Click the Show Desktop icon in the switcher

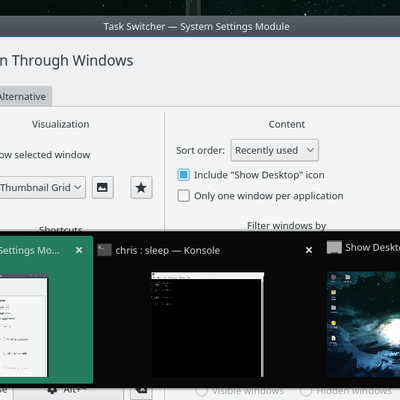(334, 247)
